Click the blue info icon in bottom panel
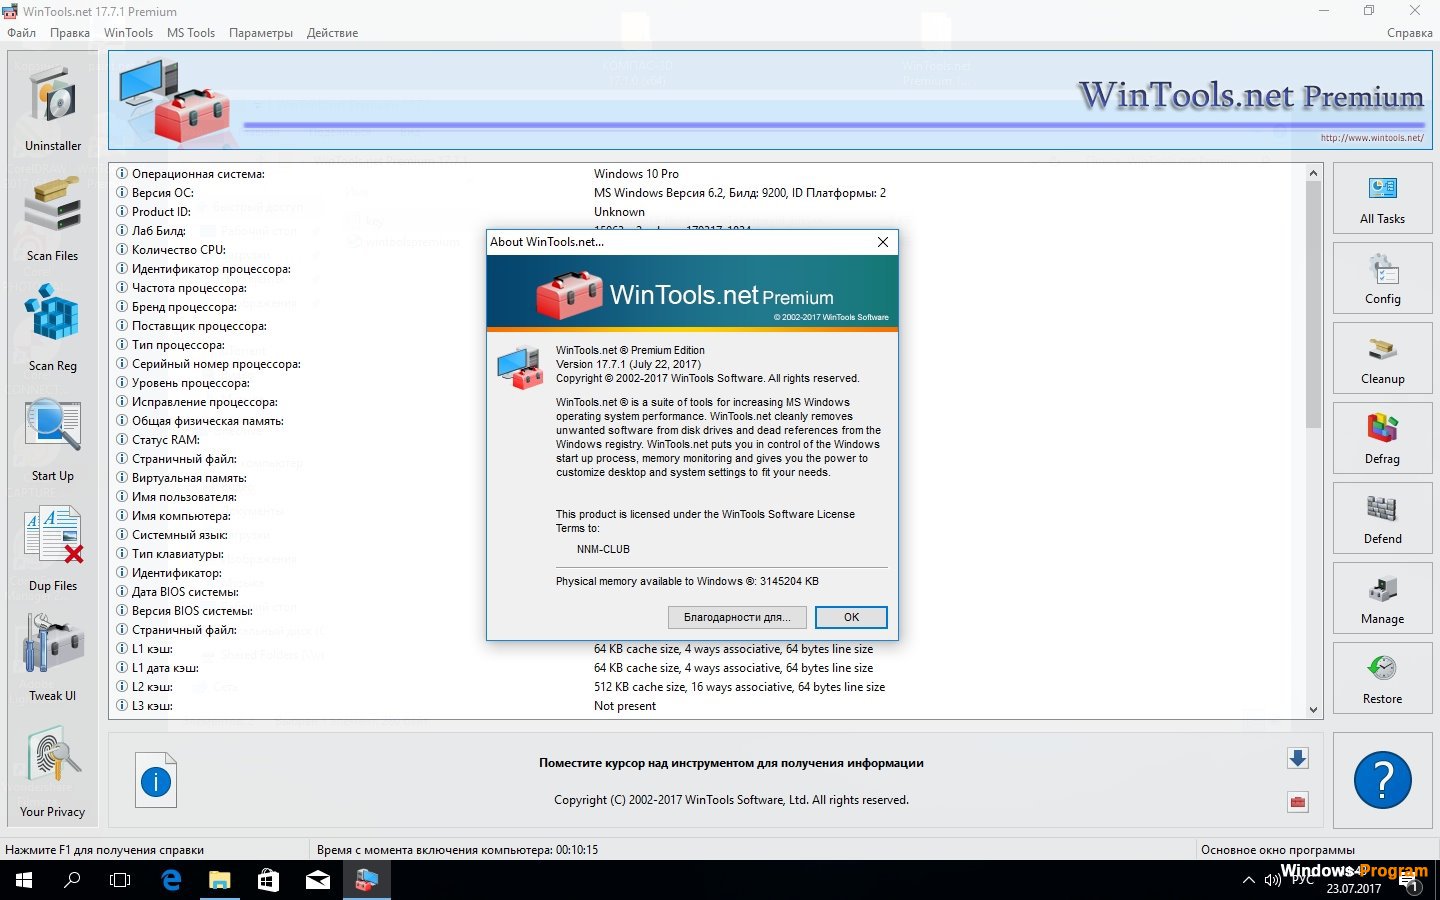1440x900 pixels. [156, 780]
